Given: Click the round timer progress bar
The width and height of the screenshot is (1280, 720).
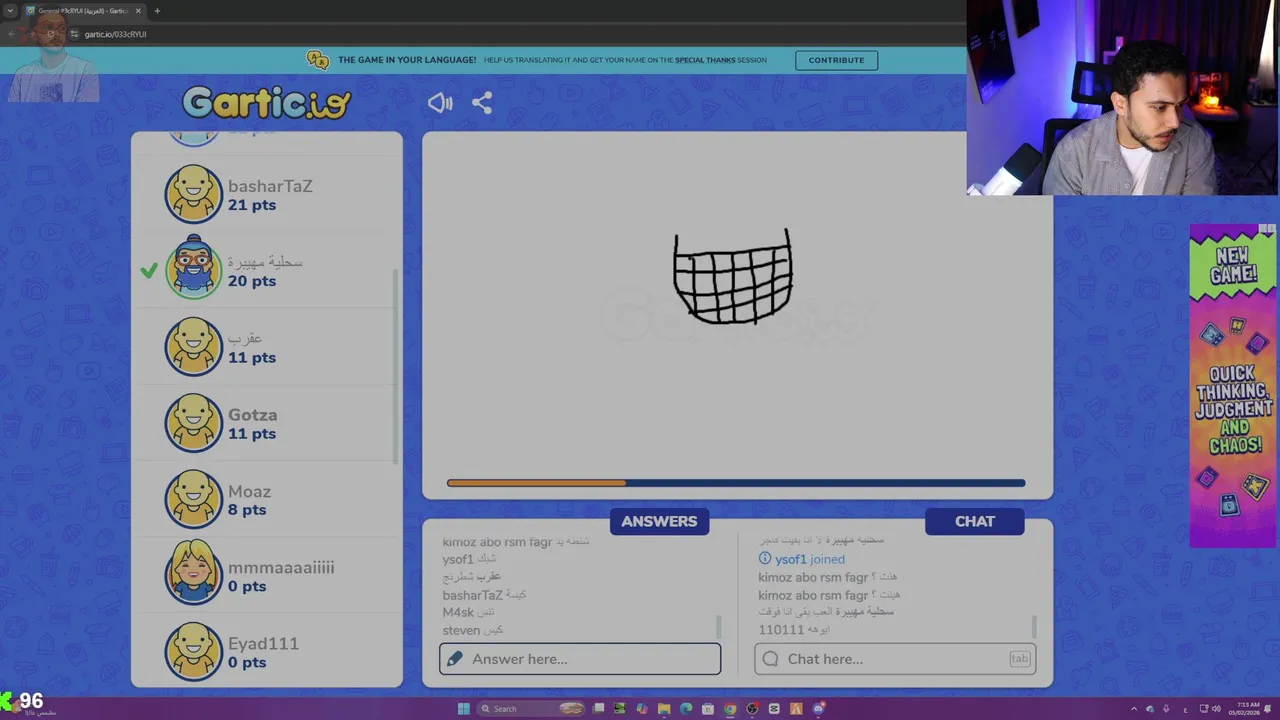Looking at the screenshot, I should click(736, 483).
